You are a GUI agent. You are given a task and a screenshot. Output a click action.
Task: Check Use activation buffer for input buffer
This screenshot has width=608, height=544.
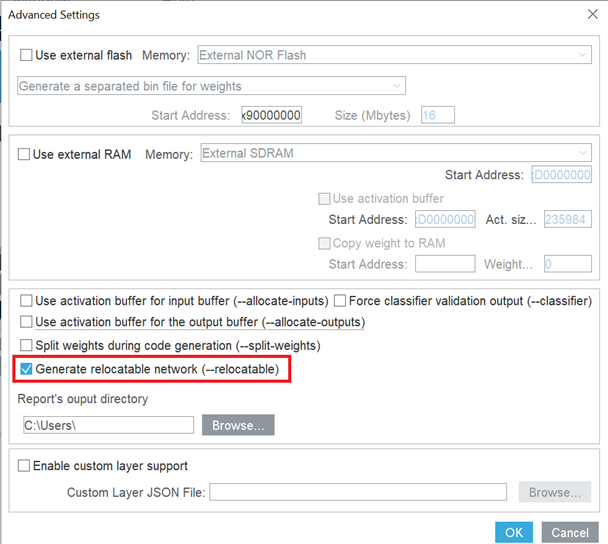pos(26,300)
